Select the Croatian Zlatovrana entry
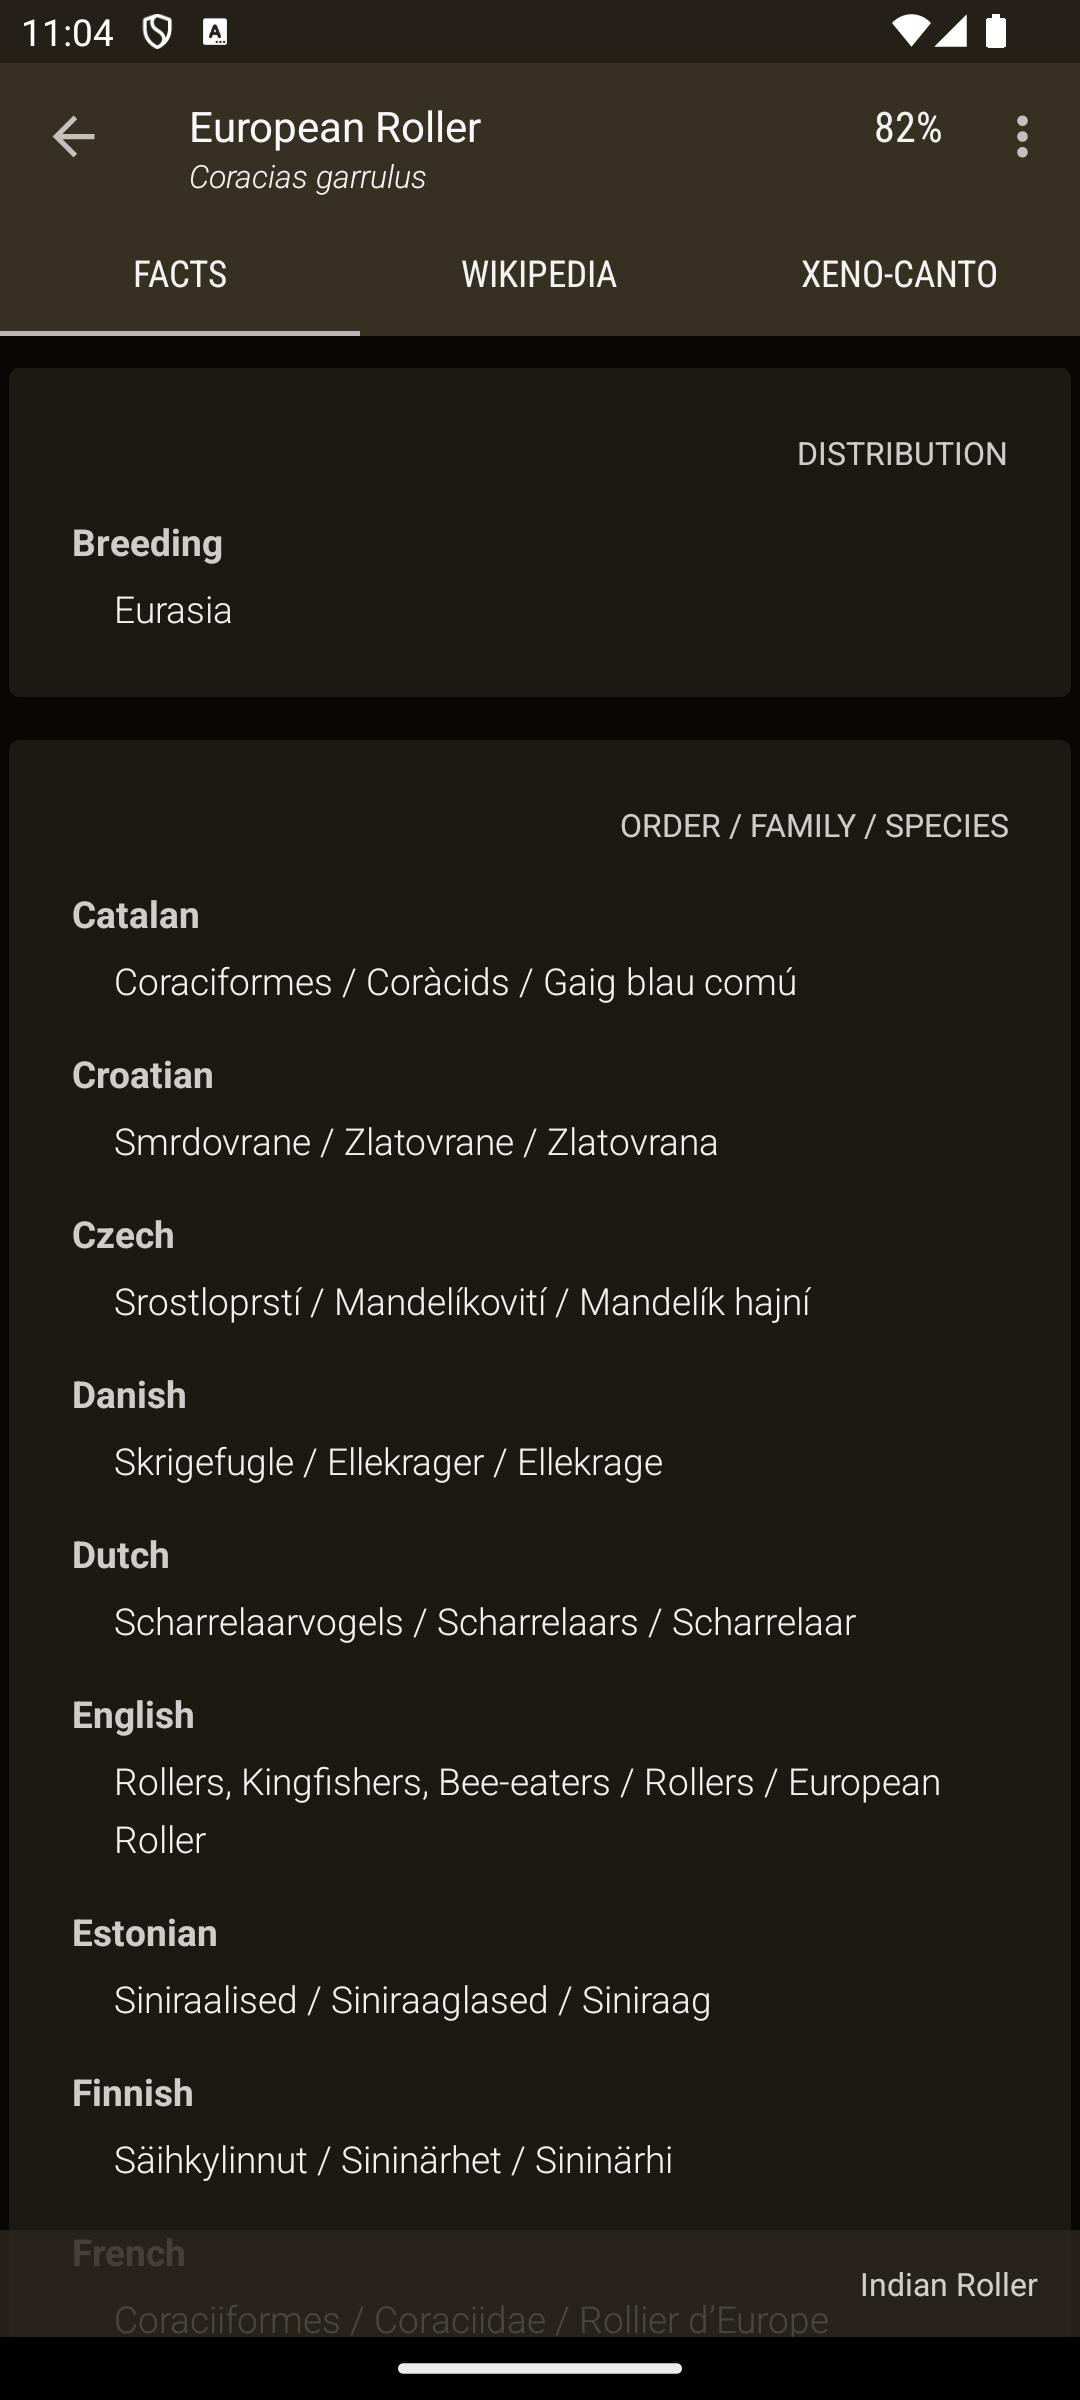The width and height of the screenshot is (1080, 2400). [540, 1108]
